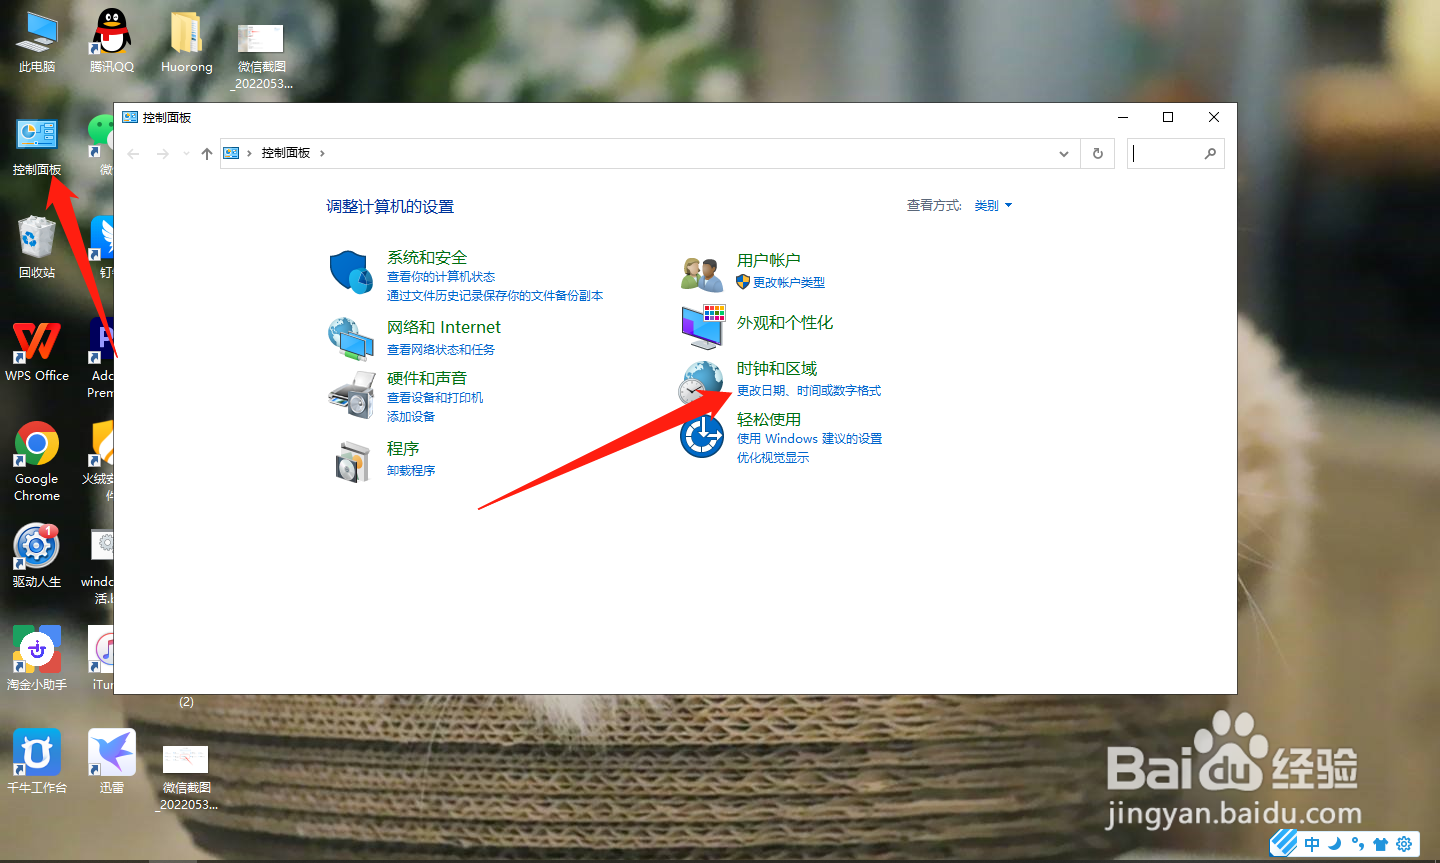Open 千牛工作台 from the desktop
1440x863 pixels.
tap(36, 752)
